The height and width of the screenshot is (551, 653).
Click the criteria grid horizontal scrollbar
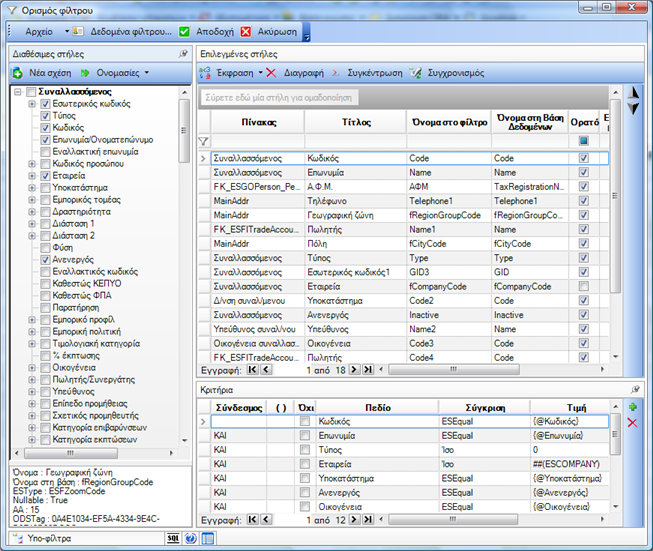453,519
